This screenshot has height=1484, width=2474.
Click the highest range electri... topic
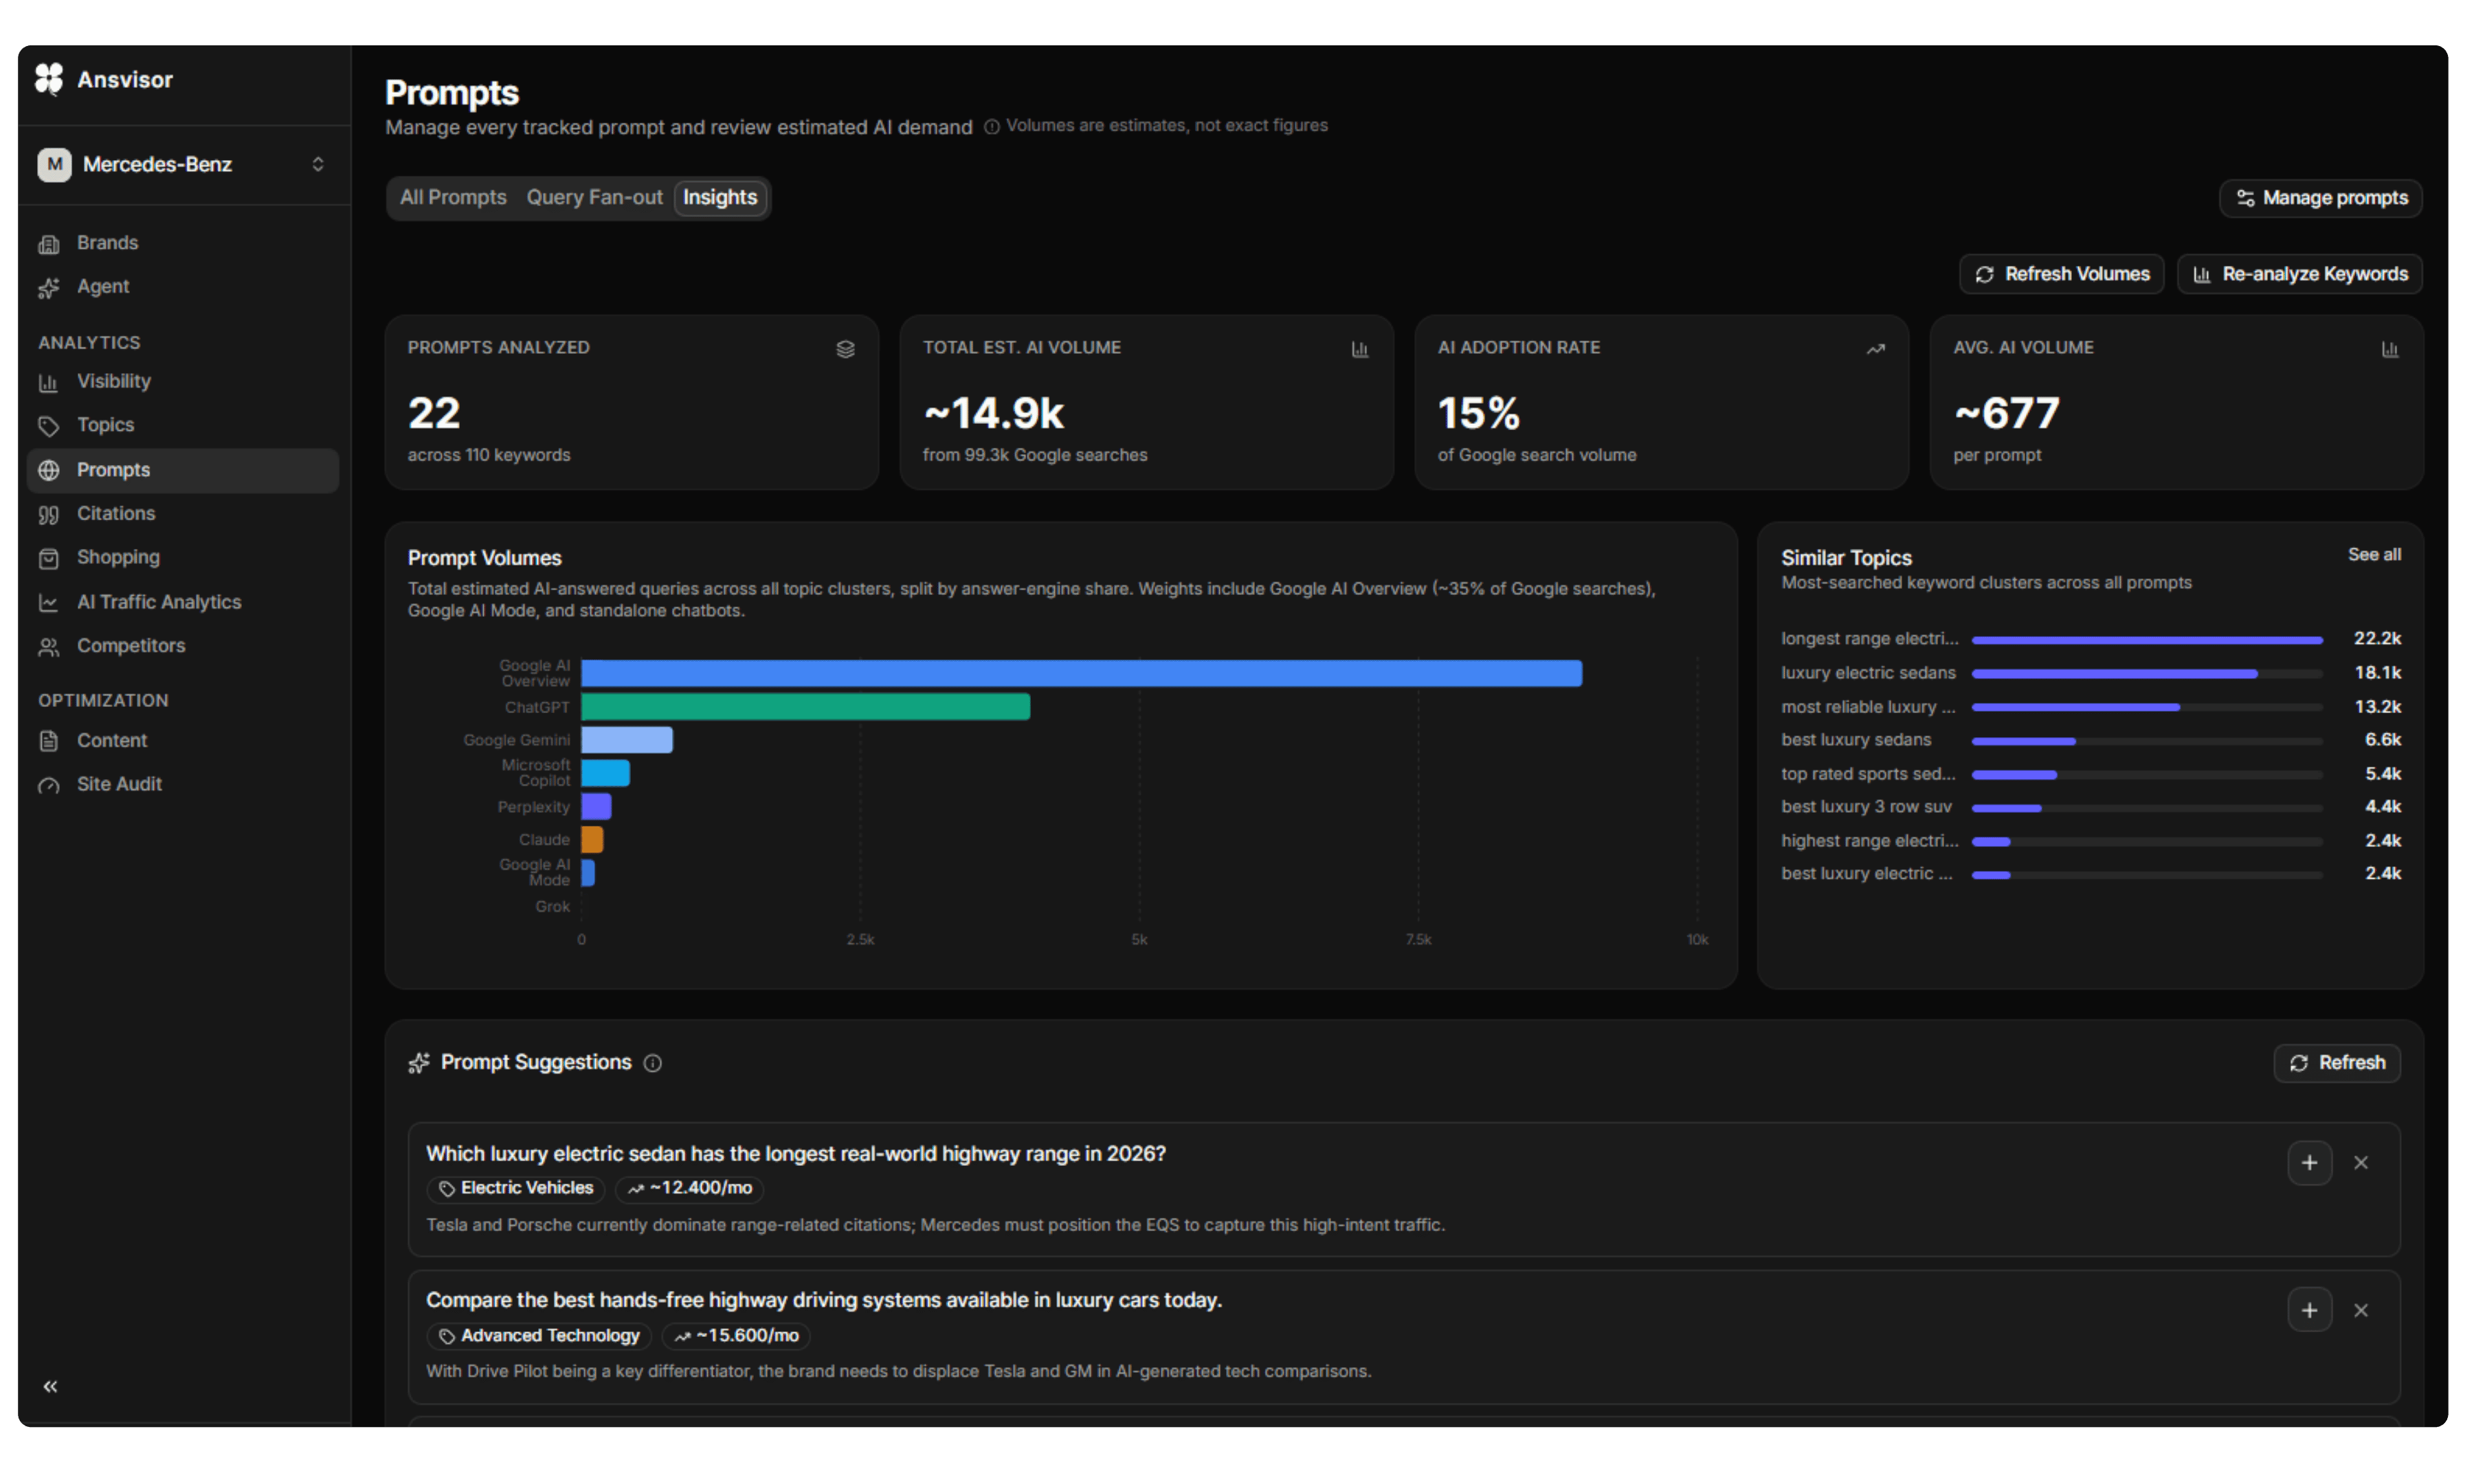click(x=1869, y=841)
